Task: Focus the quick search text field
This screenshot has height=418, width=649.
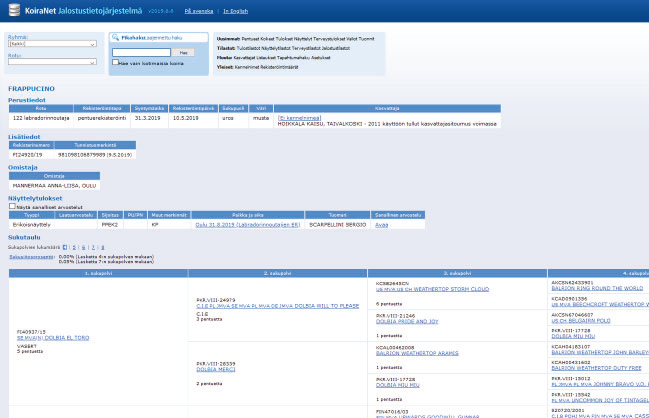Action: click(x=141, y=53)
